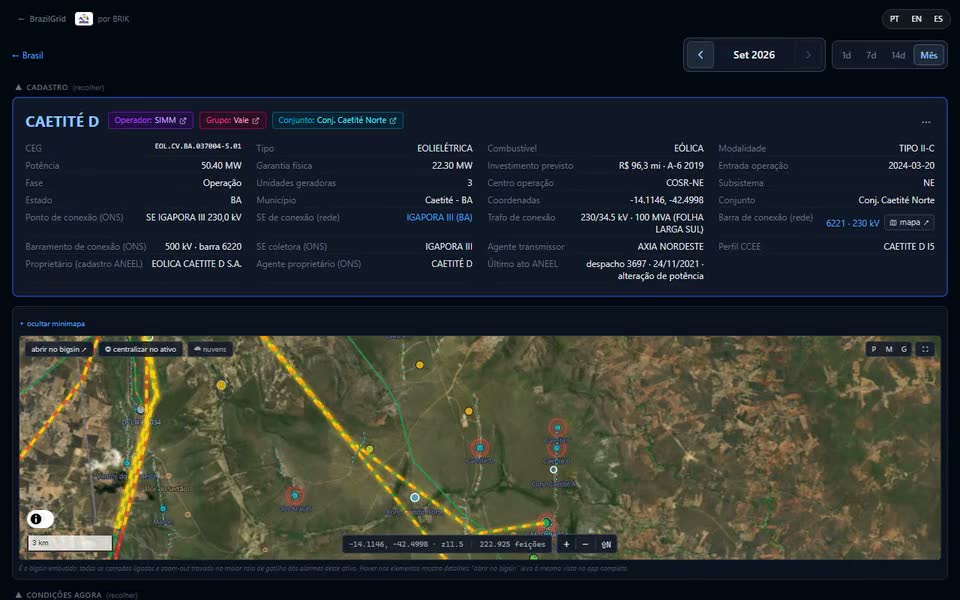Image resolution: width=960 pixels, height=600 pixels.
Task: Select the 7d time range
Action: [871, 55]
